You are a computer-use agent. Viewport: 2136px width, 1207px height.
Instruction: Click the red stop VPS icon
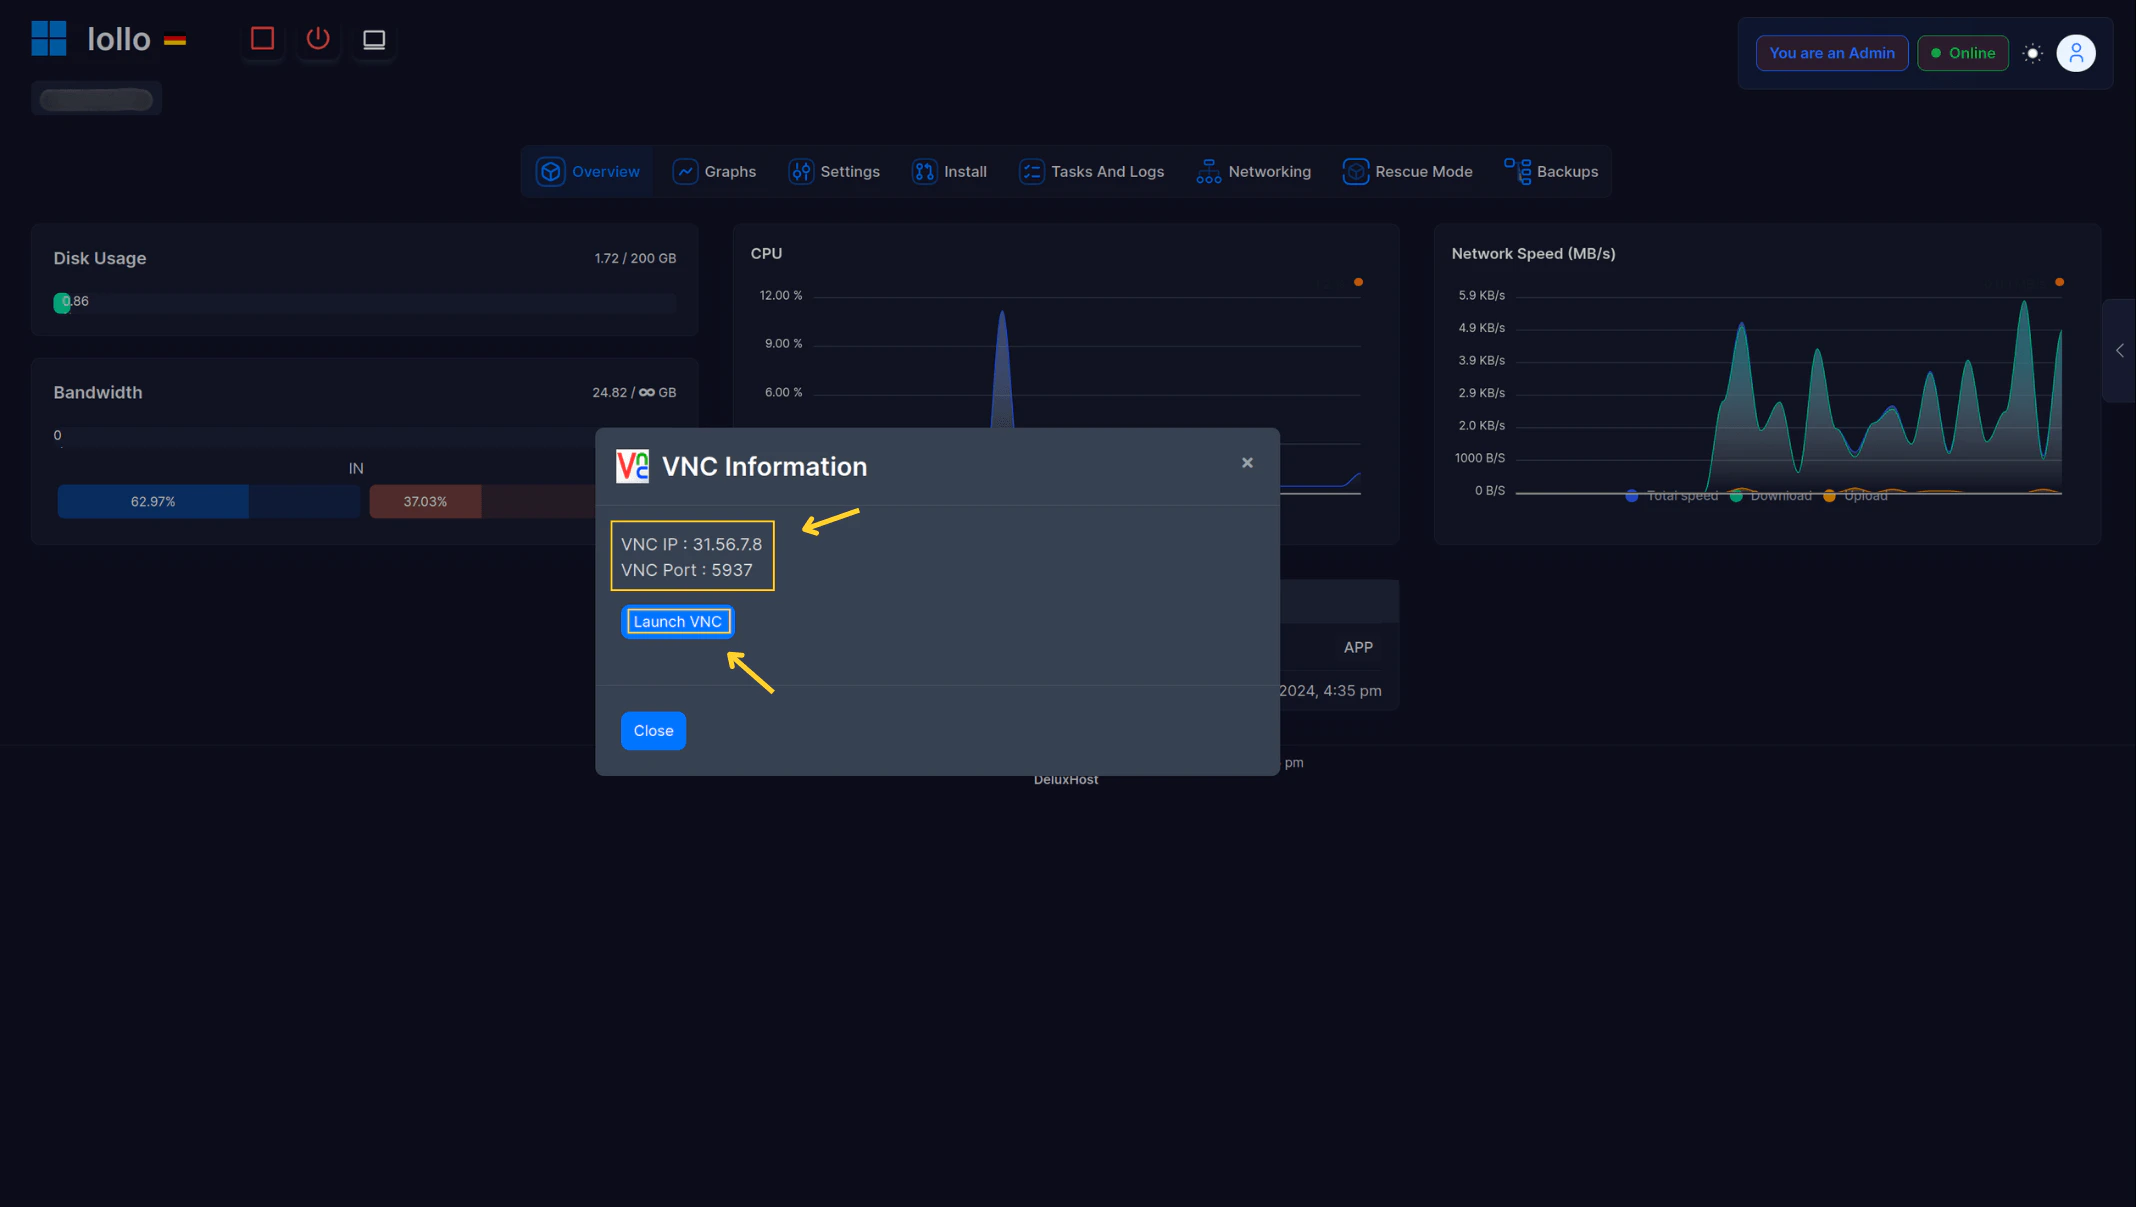pyautogui.click(x=262, y=39)
